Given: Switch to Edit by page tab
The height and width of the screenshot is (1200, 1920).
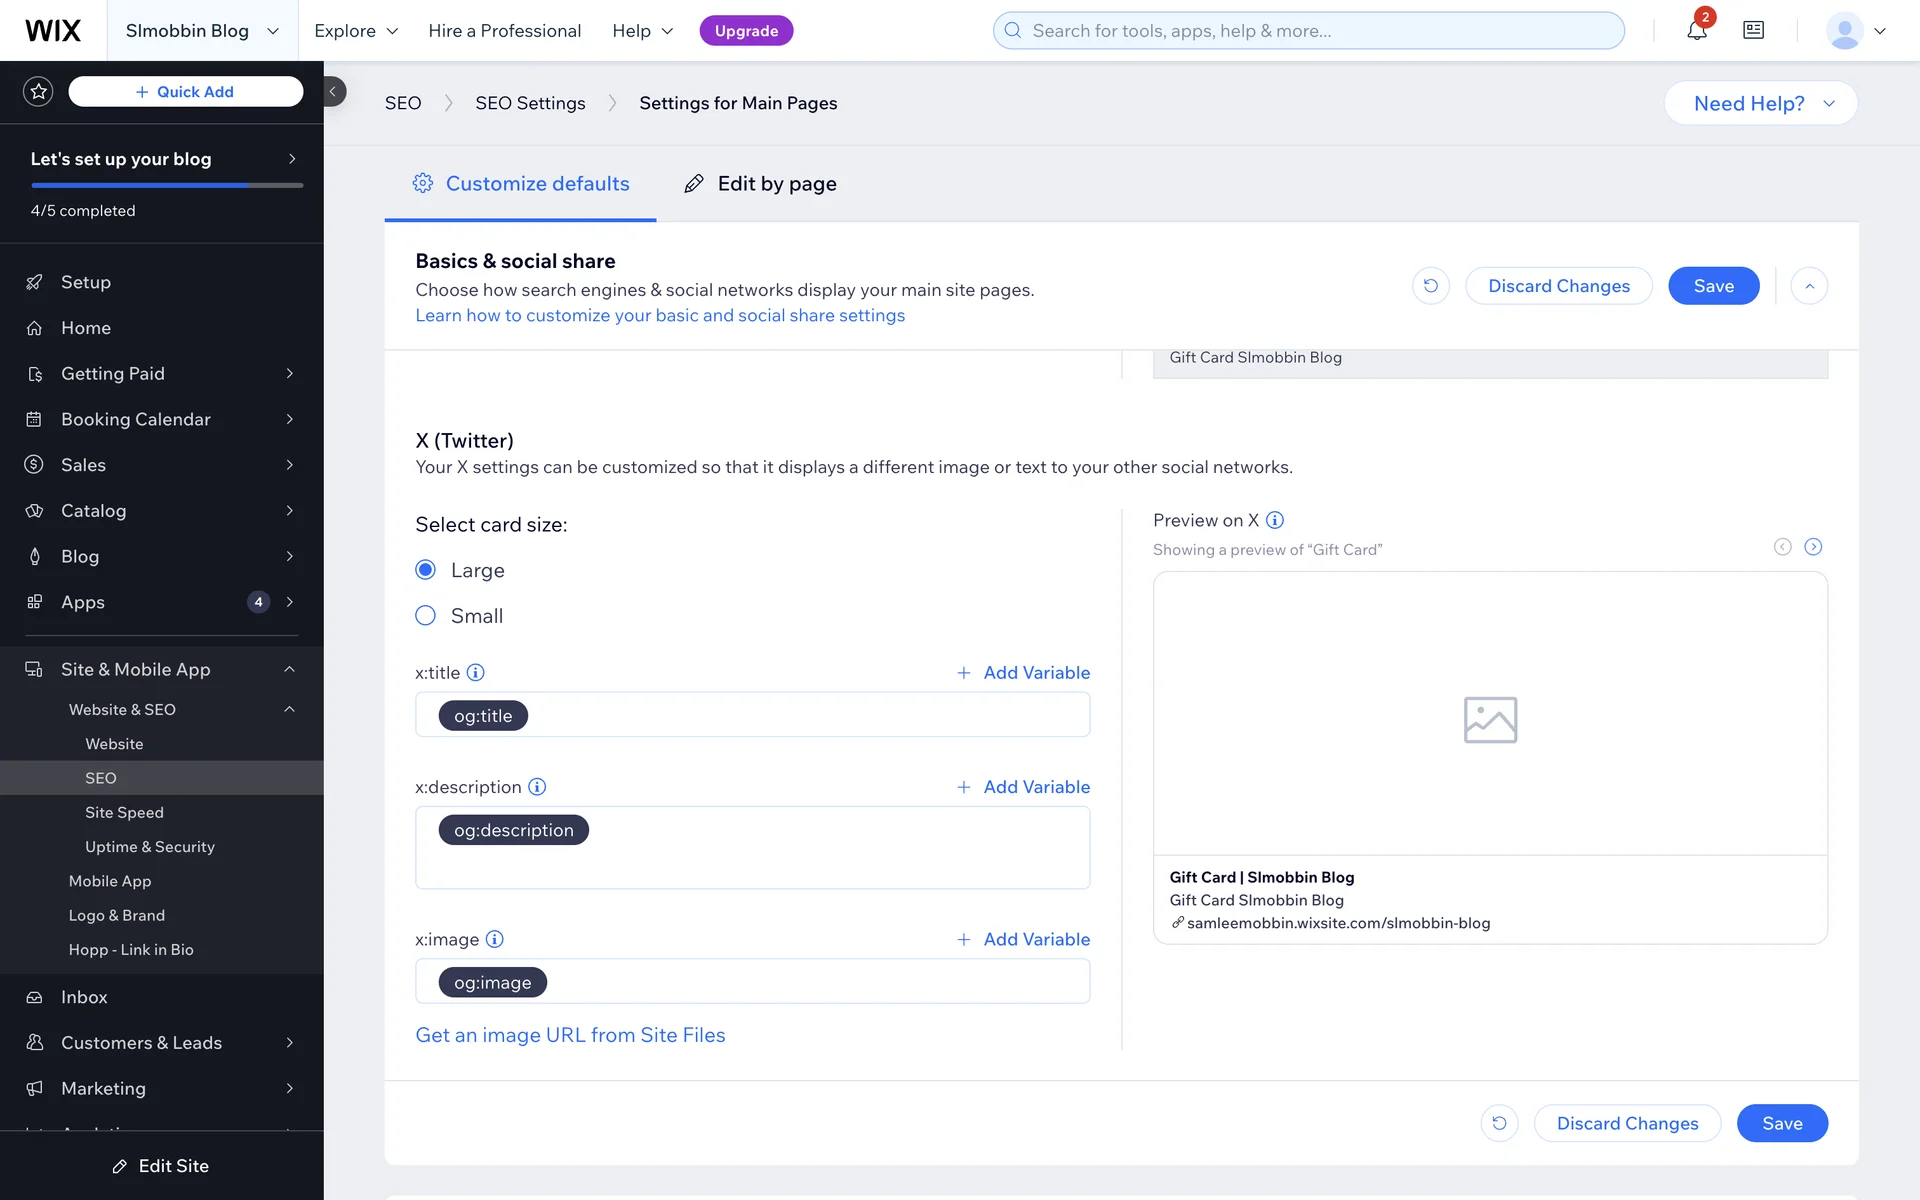Looking at the screenshot, I should 760,184.
